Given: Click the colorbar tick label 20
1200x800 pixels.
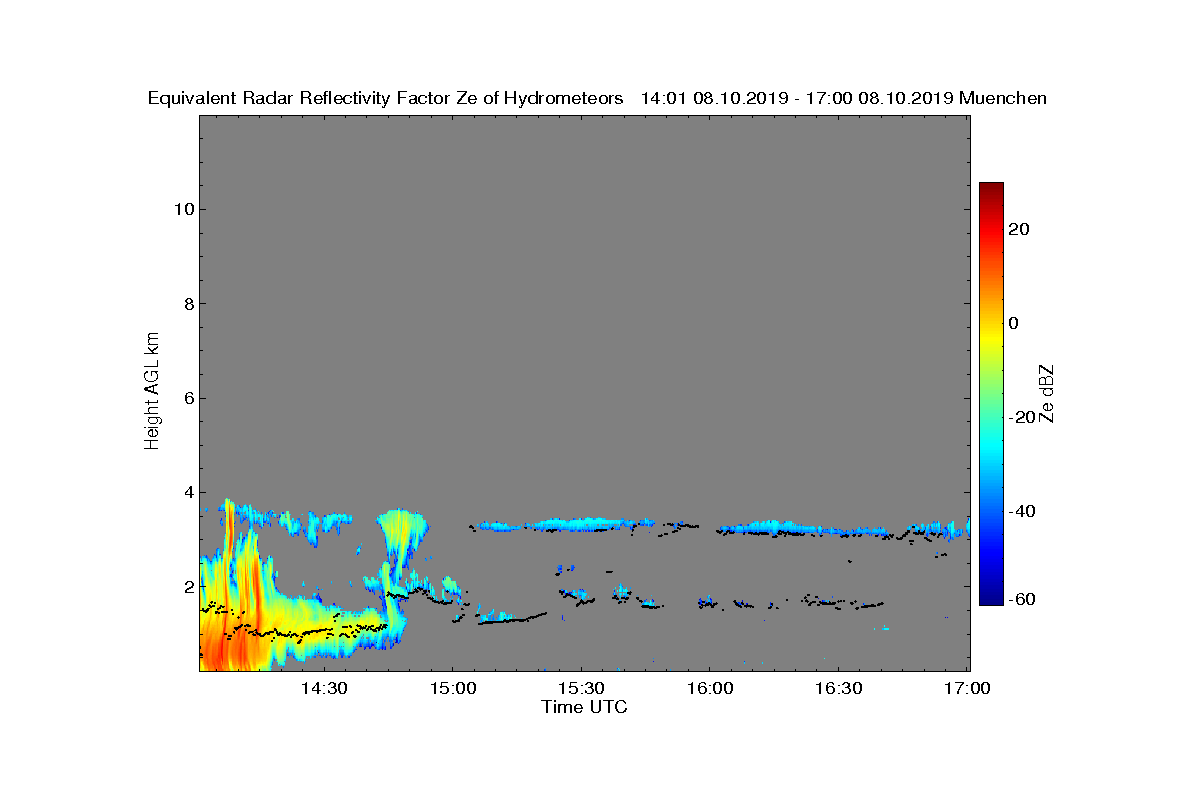Looking at the screenshot, I should point(1020,229).
